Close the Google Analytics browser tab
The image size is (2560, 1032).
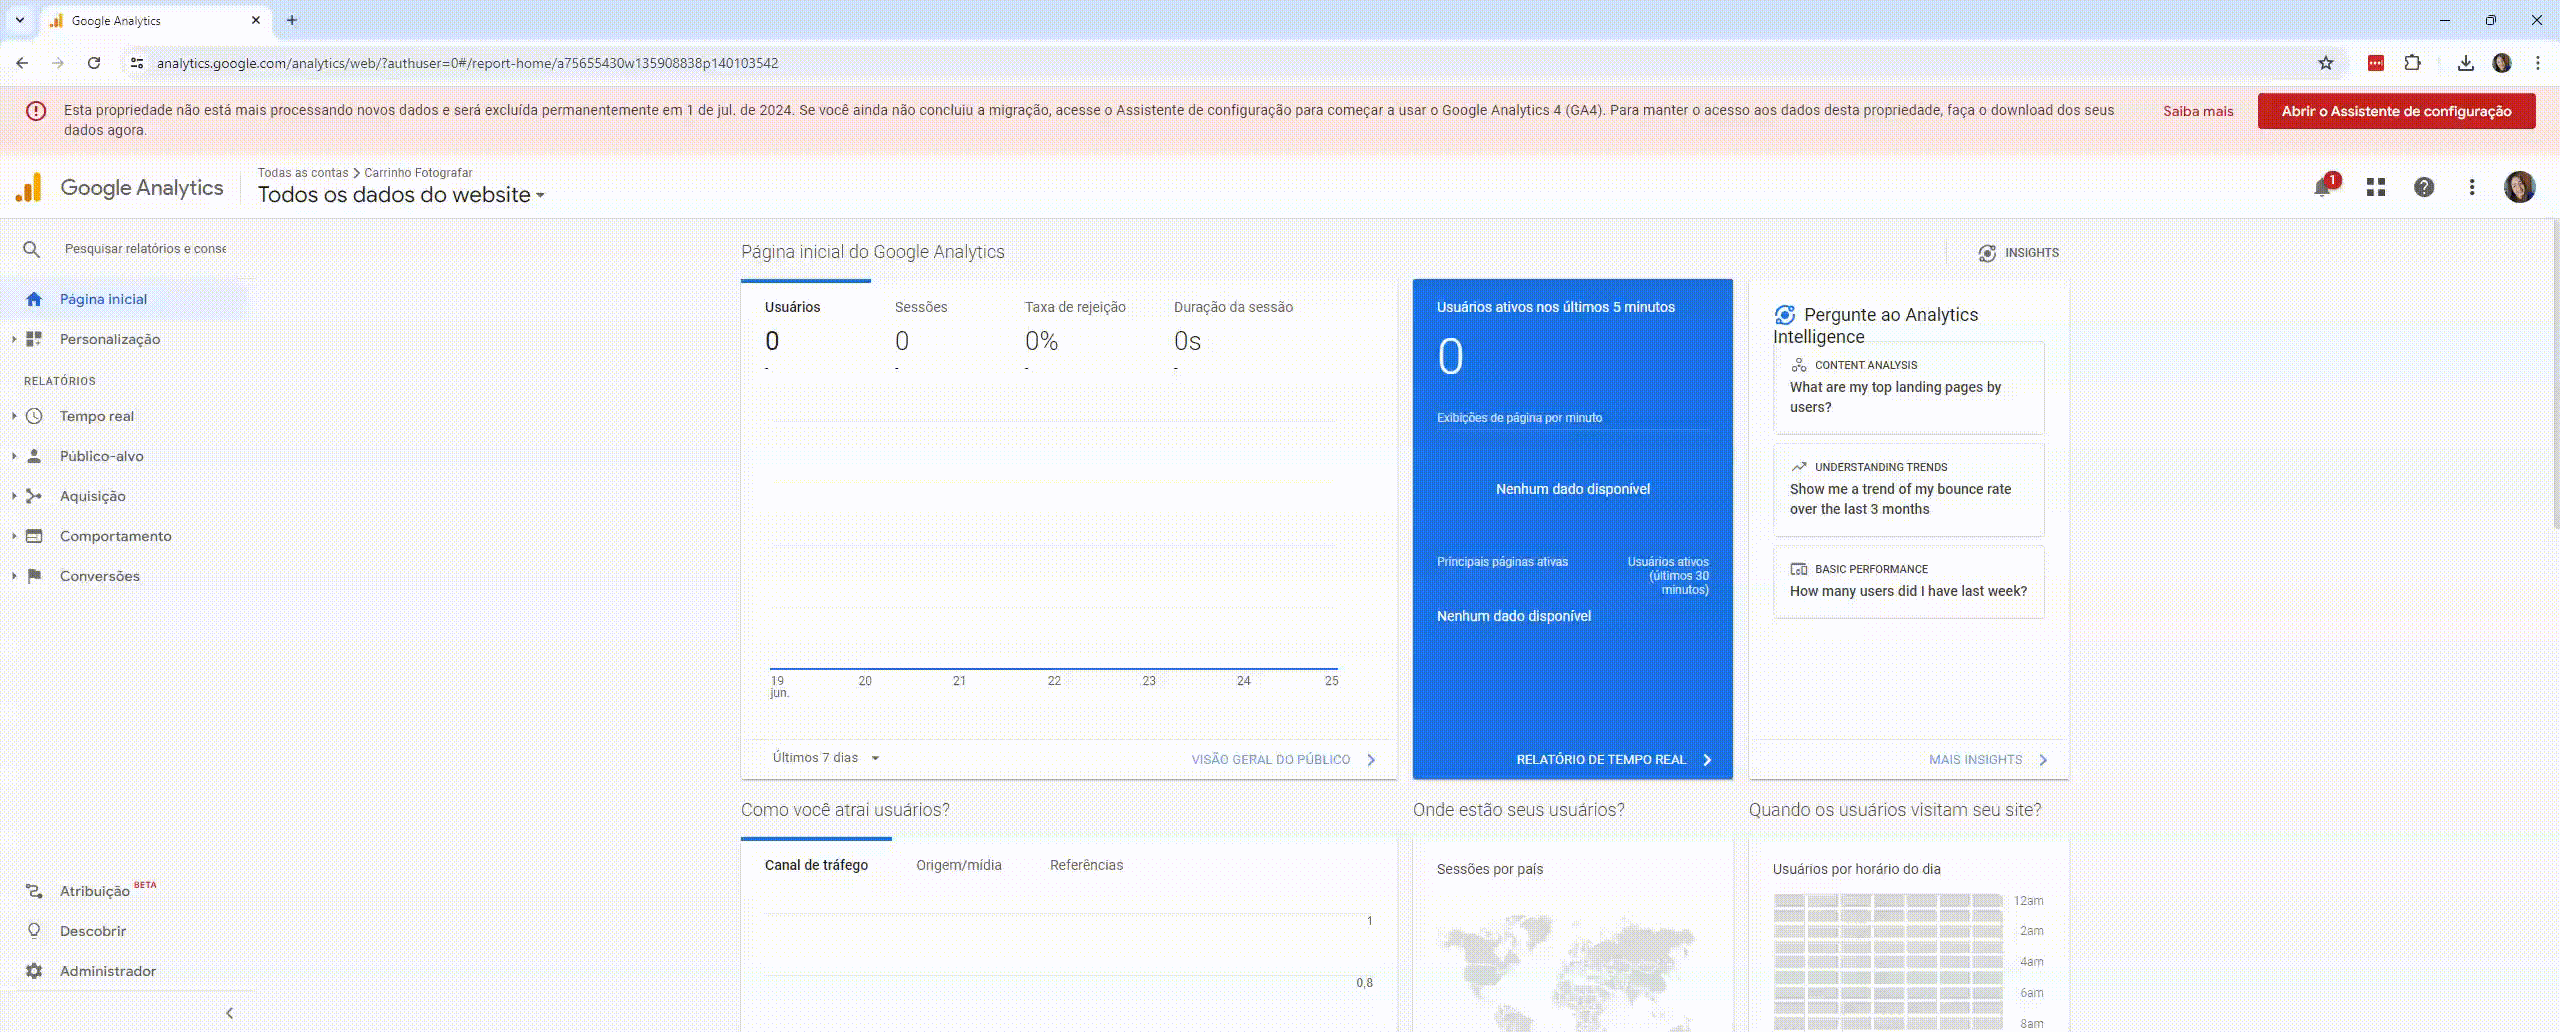[x=256, y=20]
